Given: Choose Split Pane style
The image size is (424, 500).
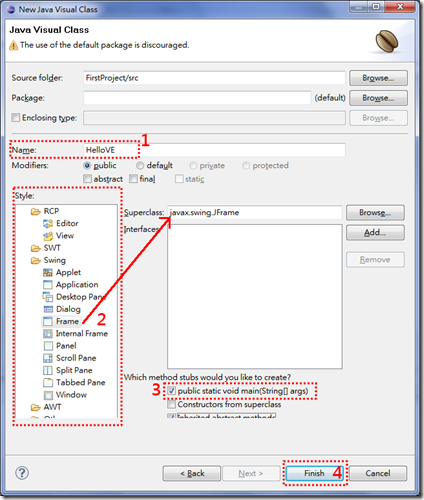Looking at the screenshot, I should click(74, 371).
